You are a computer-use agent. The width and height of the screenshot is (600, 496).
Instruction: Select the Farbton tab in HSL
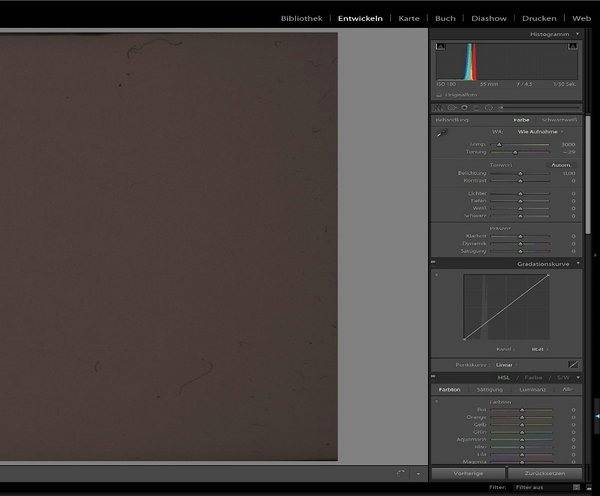(449, 390)
